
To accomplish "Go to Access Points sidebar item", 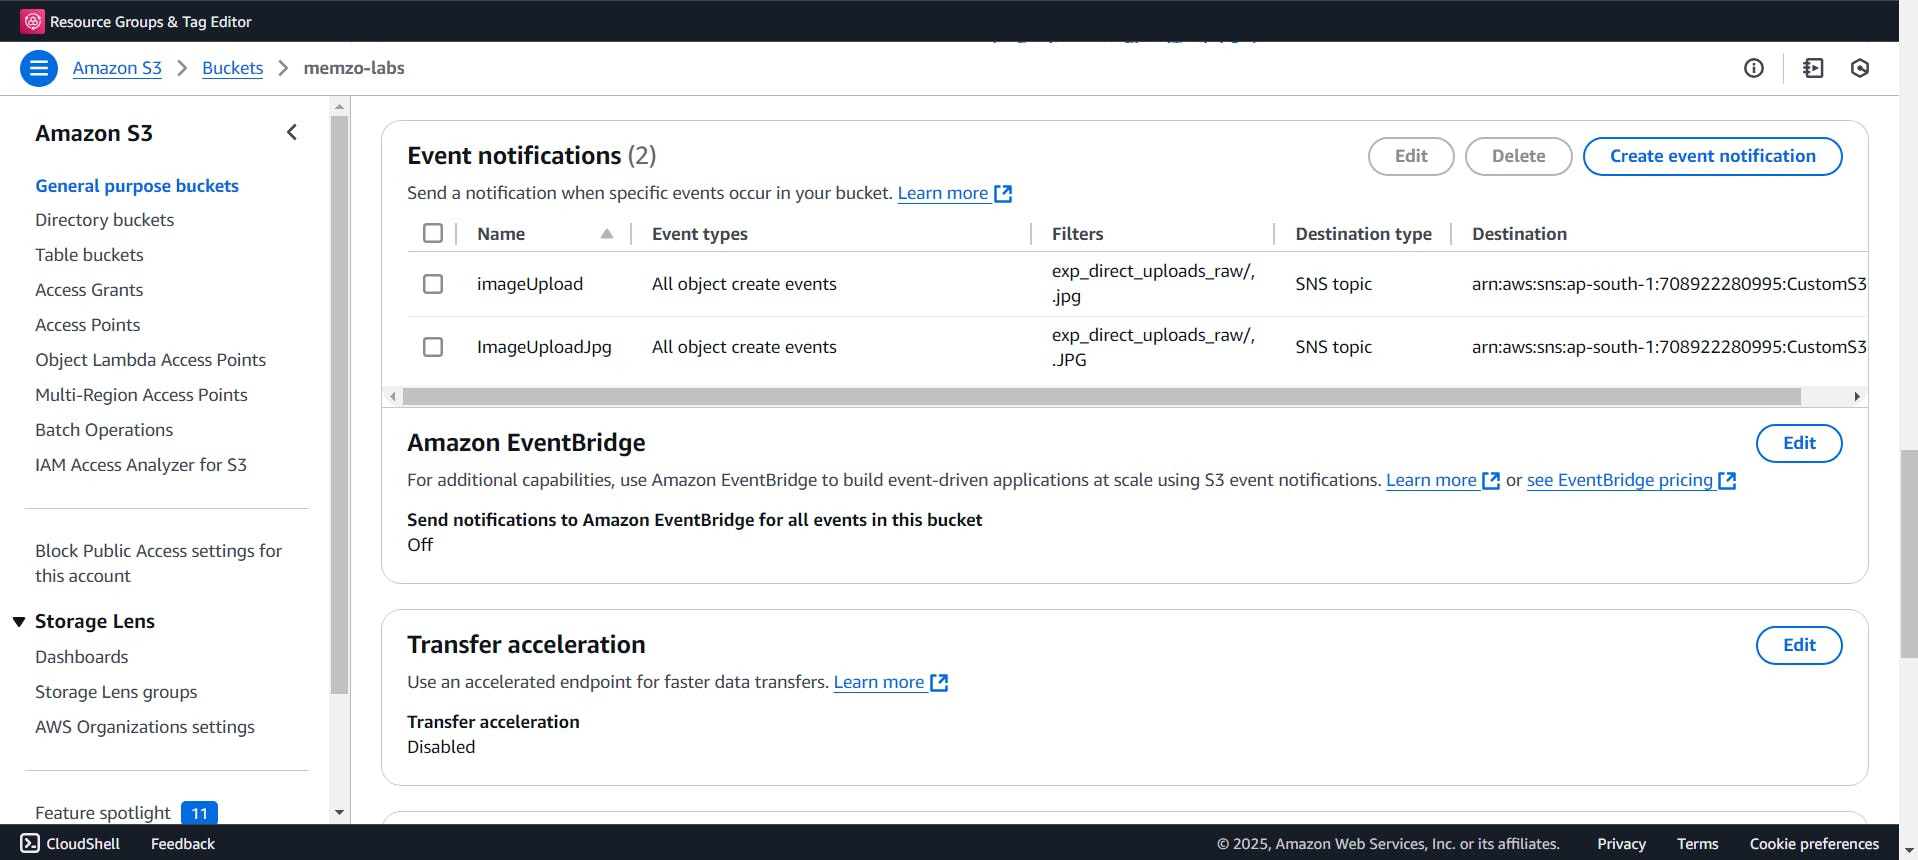I will [87, 325].
